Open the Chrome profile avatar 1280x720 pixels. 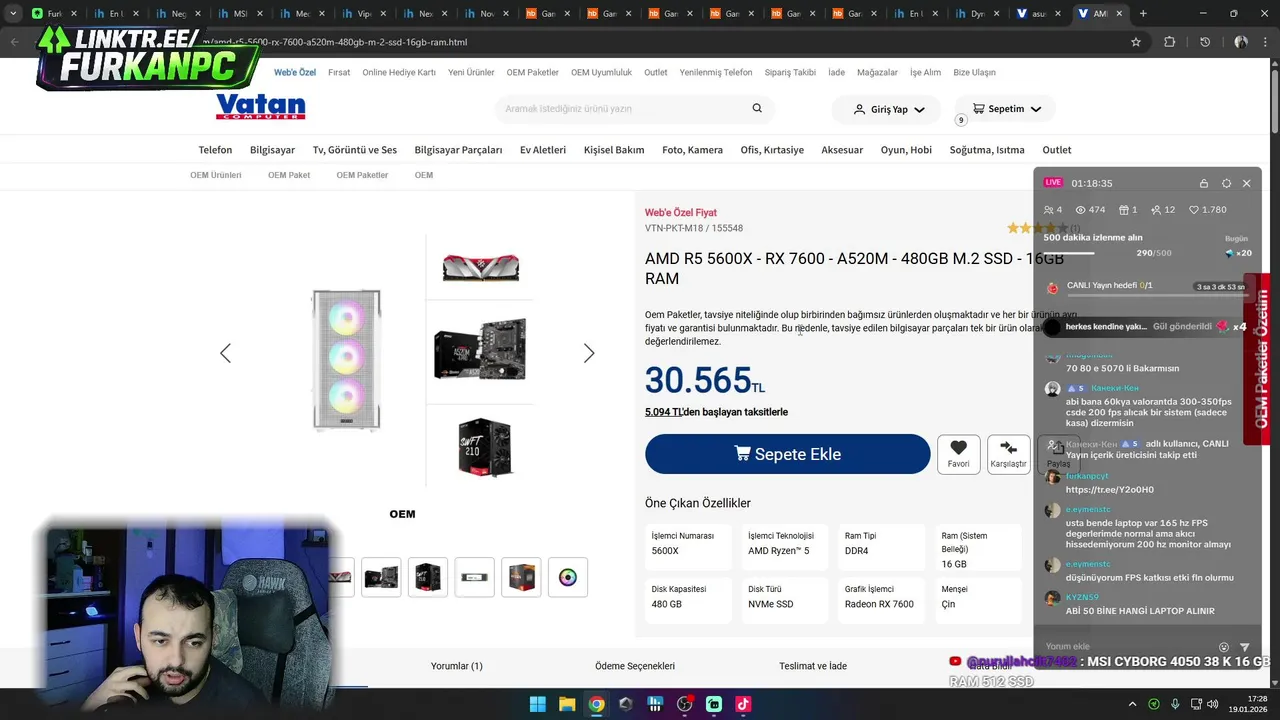coord(1241,42)
